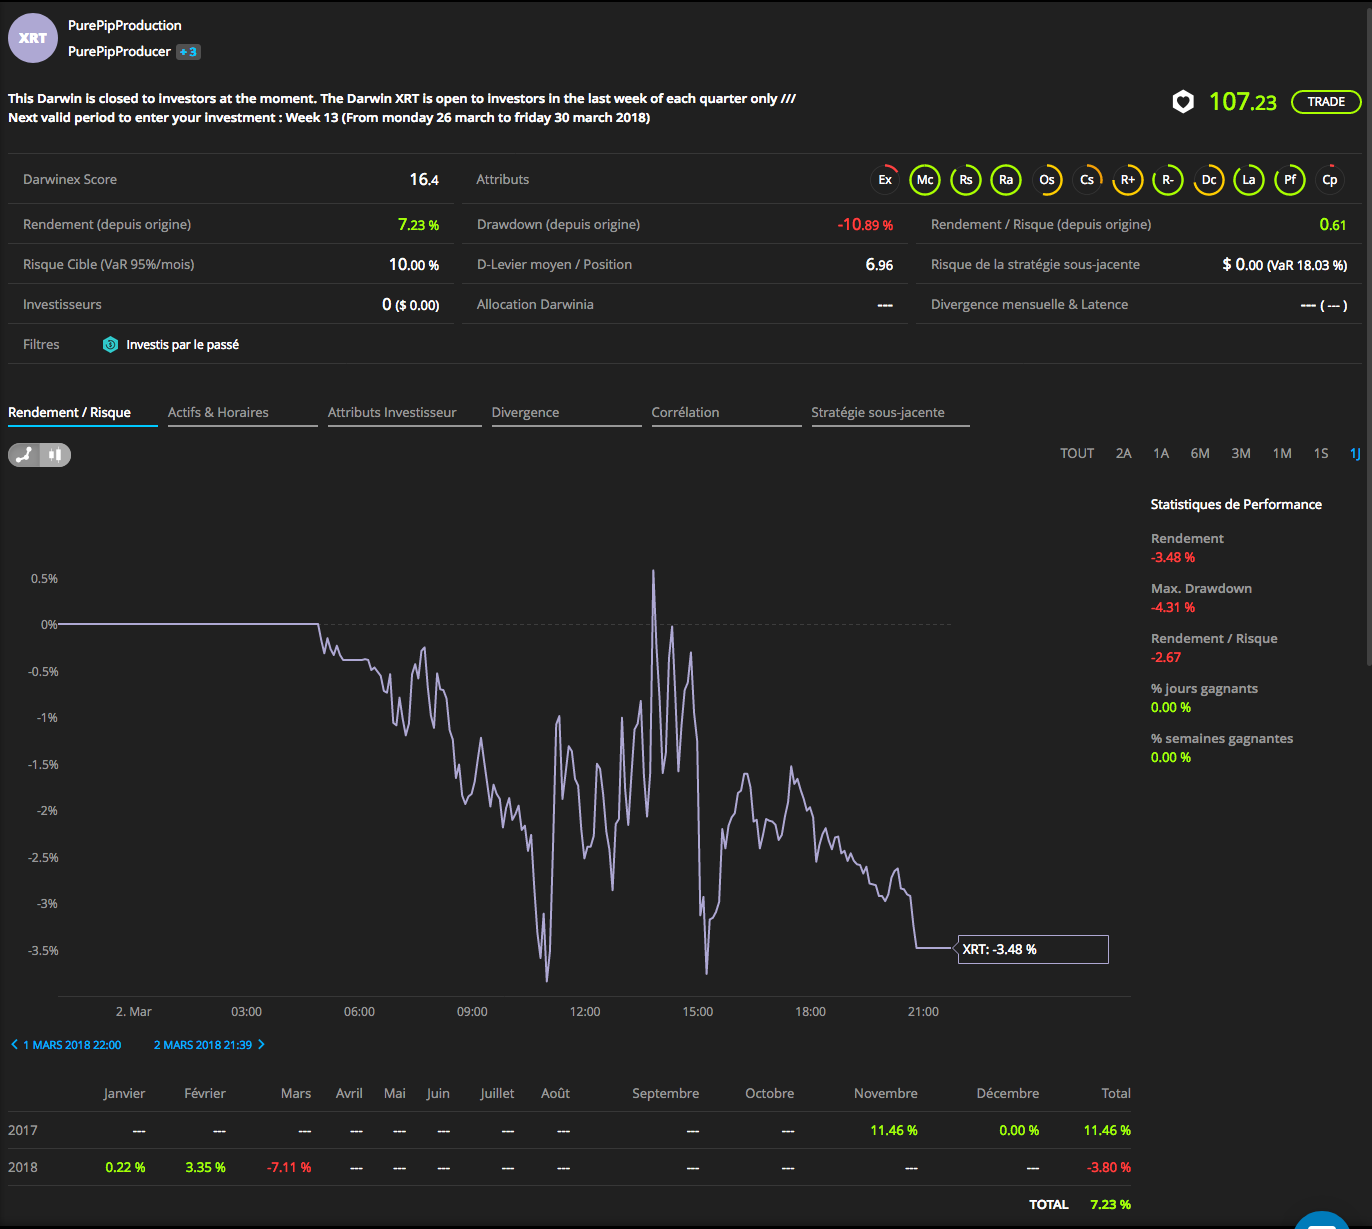Select the 6M time range

point(1200,453)
